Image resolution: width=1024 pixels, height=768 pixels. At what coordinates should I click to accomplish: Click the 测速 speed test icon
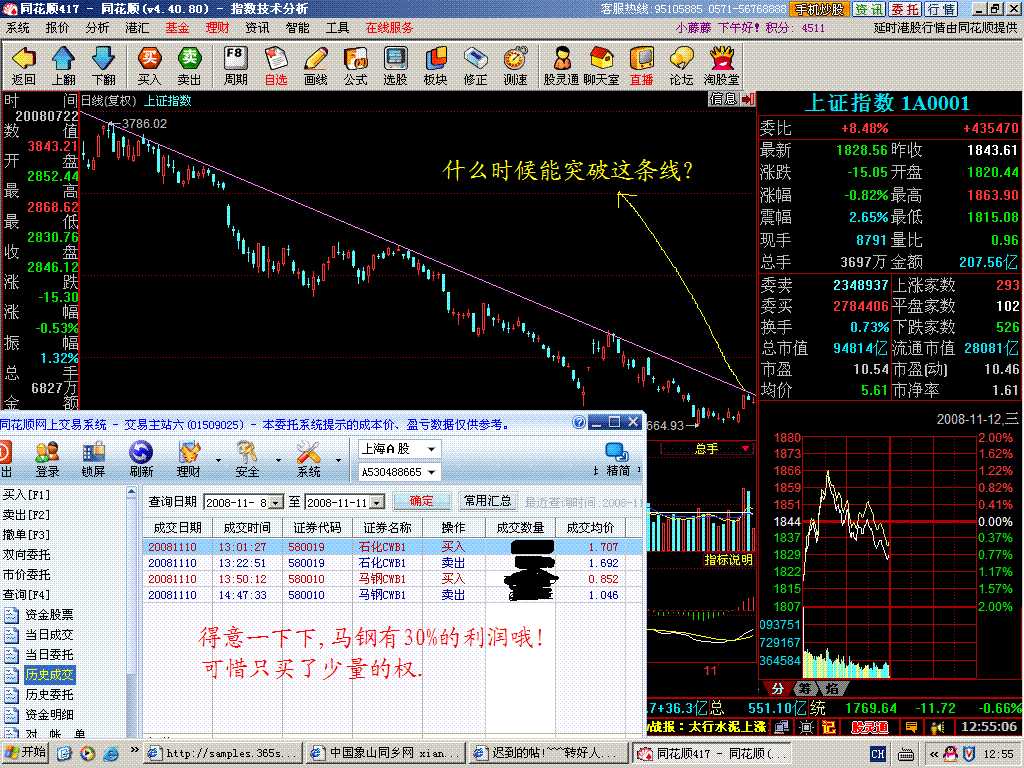click(x=515, y=65)
